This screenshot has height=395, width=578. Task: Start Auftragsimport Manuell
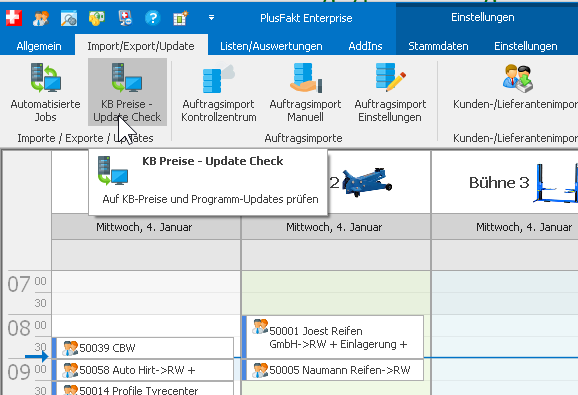(305, 92)
